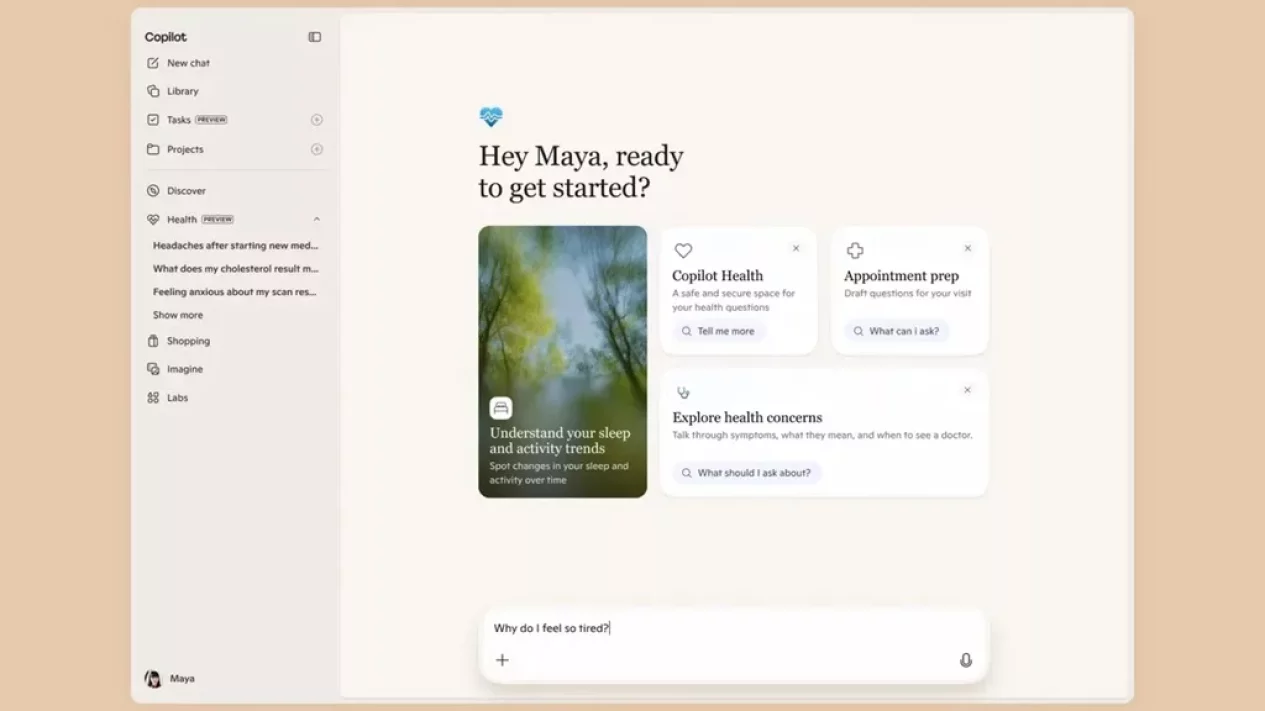Image resolution: width=1265 pixels, height=711 pixels.
Task: Click the Copilot Health card title
Action: 717,276
